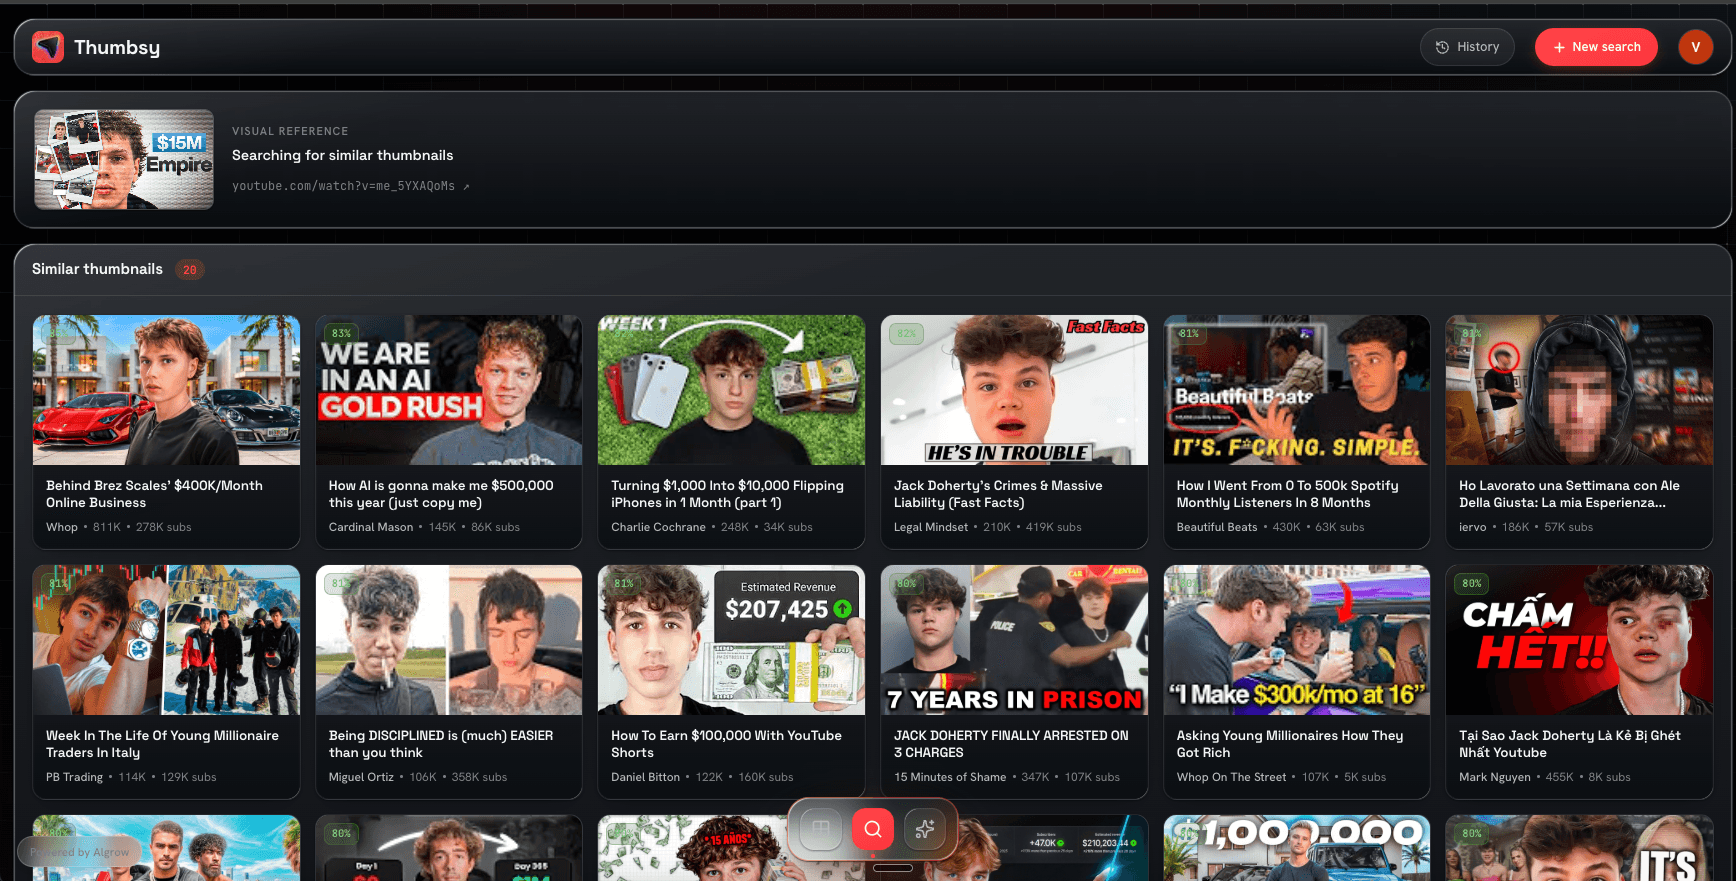Open the 'IT'S F*CKING SIMPLE' thumbnail
This screenshot has height=881, width=1736.
(x=1297, y=390)
